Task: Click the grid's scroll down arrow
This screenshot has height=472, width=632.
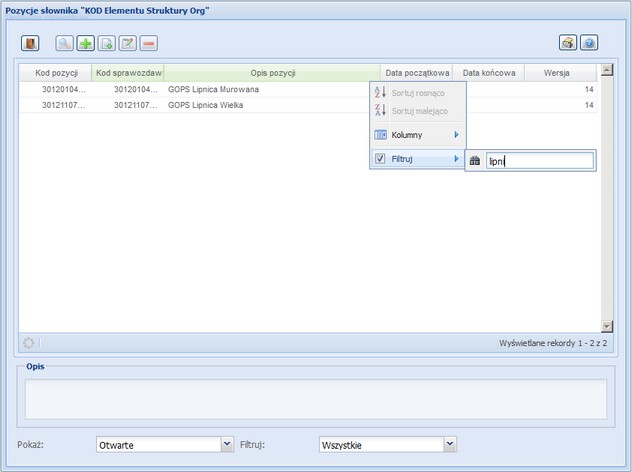Action: [606, 326]
